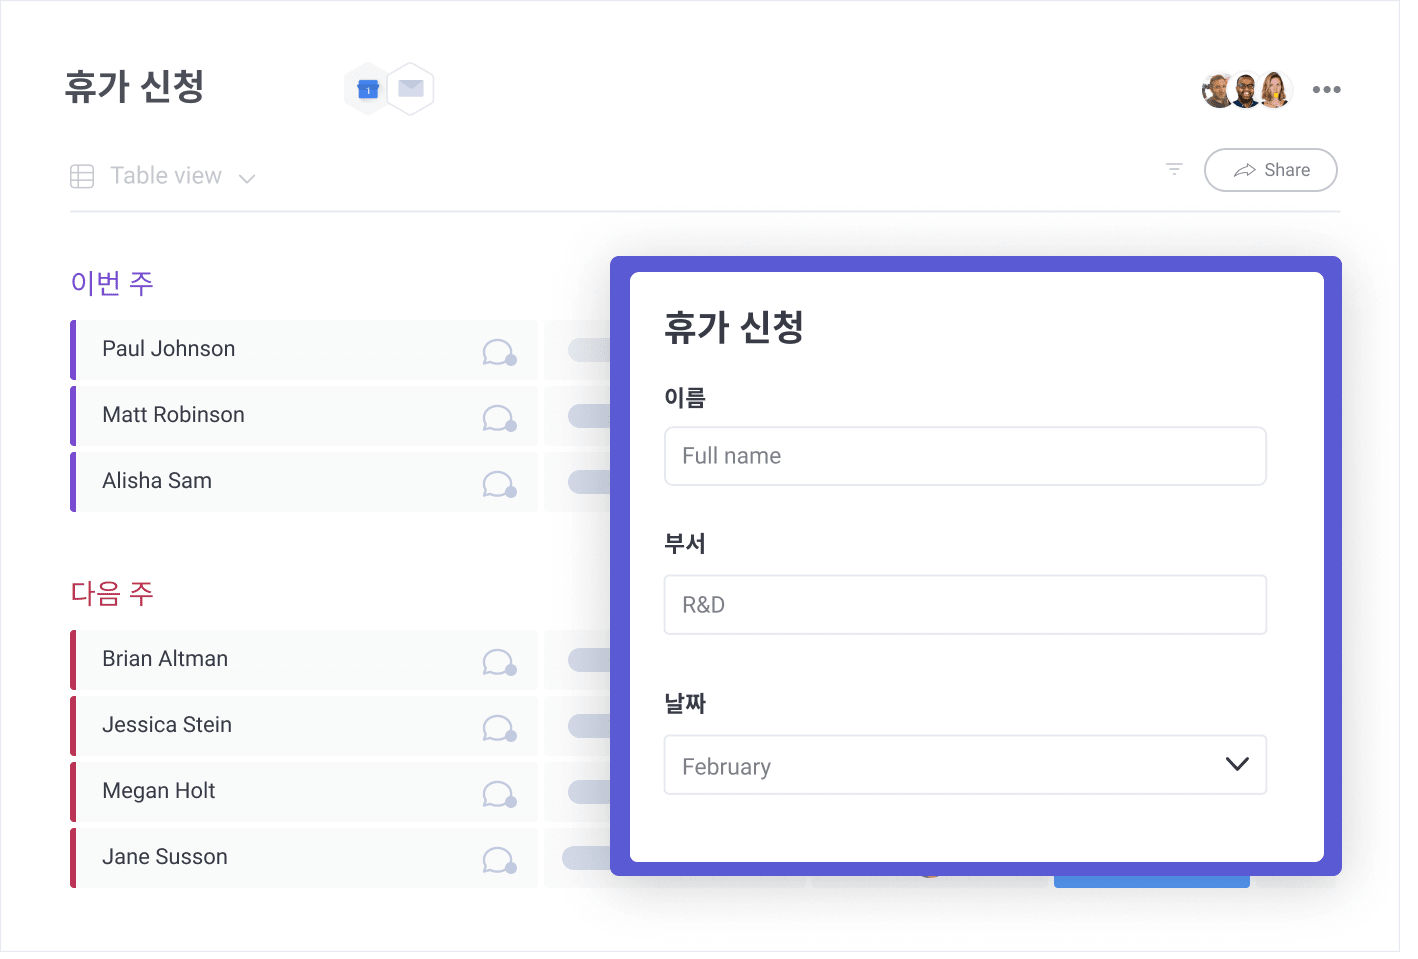The height and width of the screenshot is (959, 1418).
Task: Click the 이름 field label
Action: tap(685, 398)
